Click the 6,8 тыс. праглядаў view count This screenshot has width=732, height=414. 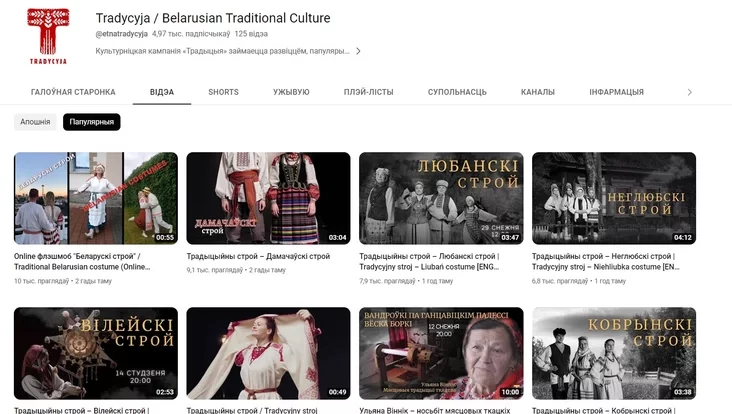(560, 281)
